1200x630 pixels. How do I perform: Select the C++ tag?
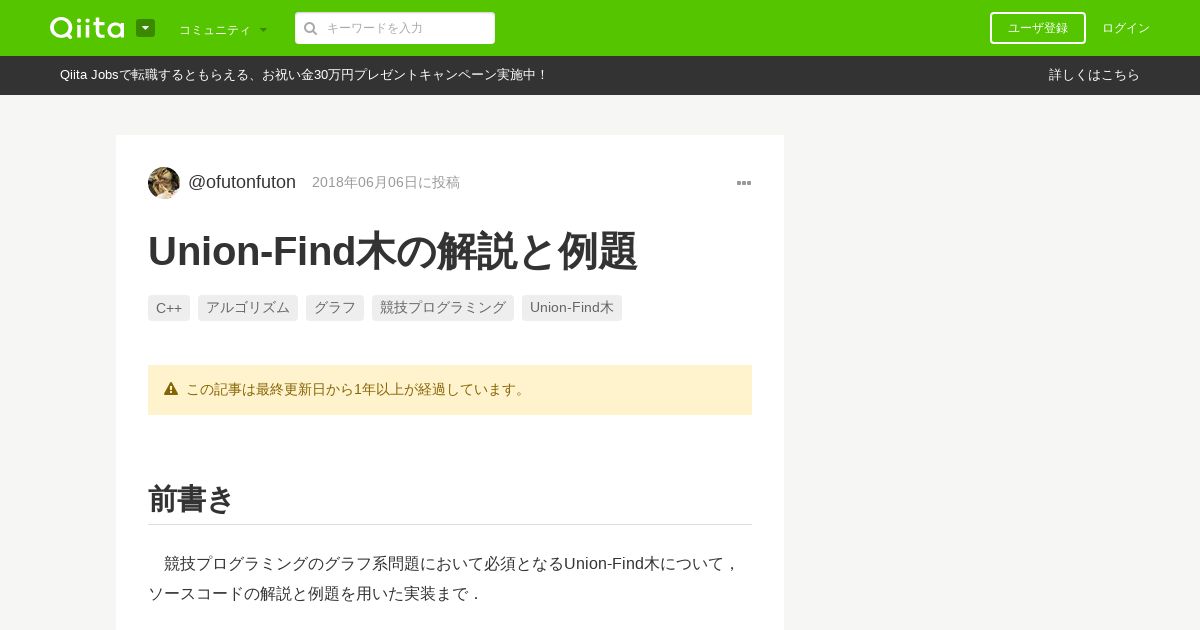point(169,308)
